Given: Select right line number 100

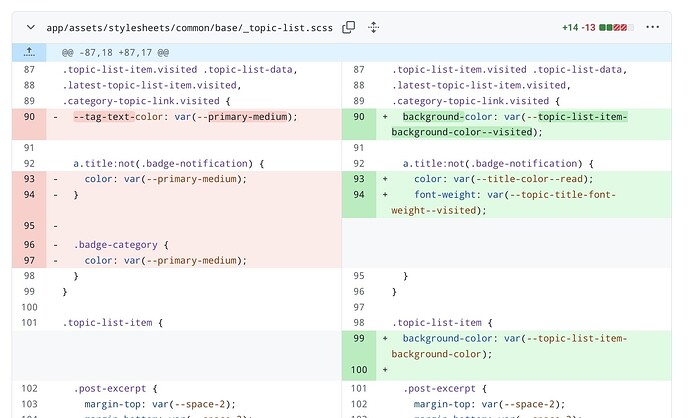Looking at the screenshot, I should 359,370.
